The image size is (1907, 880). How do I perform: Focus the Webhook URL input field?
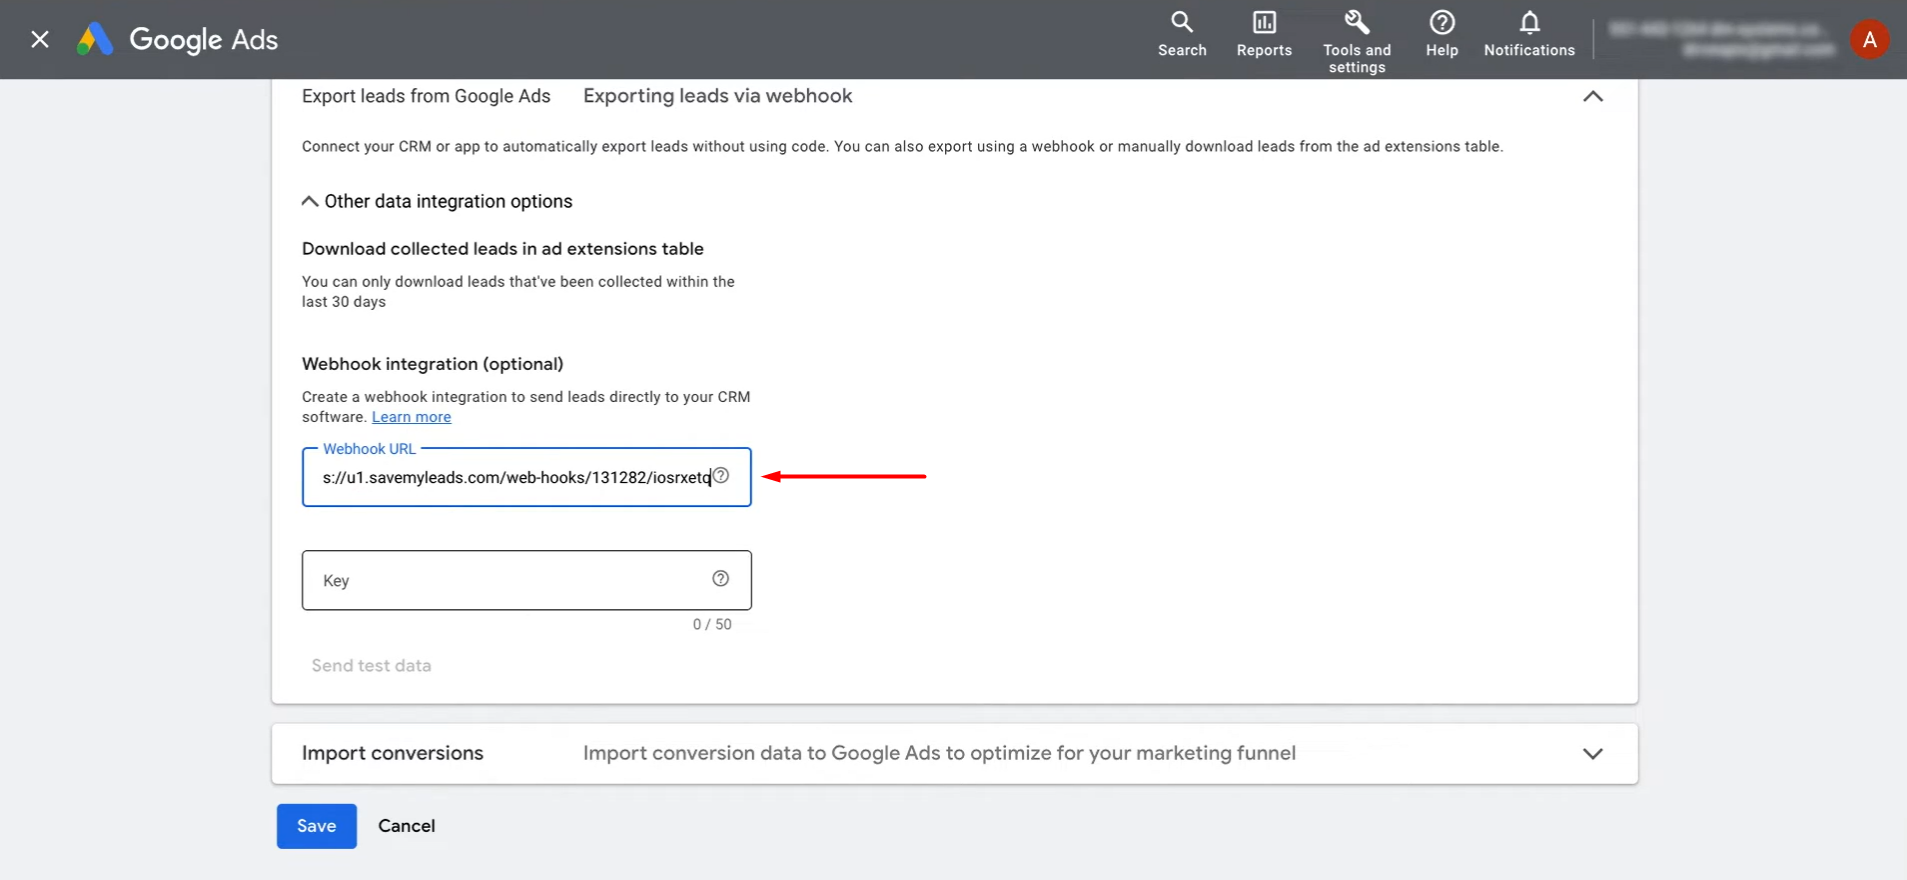click(510, 478)
